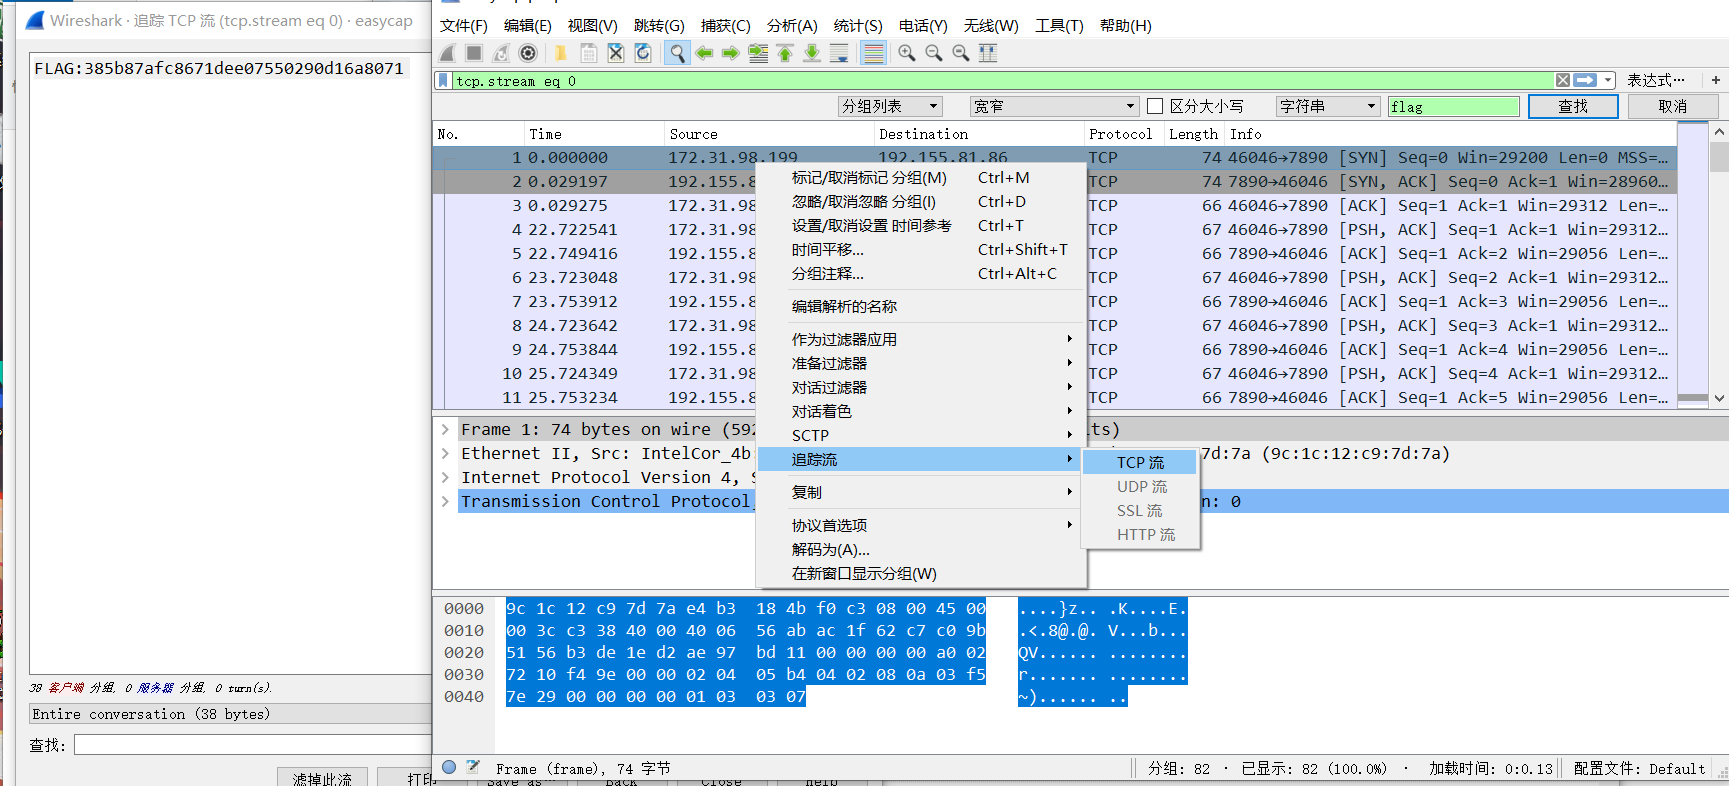Click the go to specified packet icon
This screenshot has width=1729, height=786.
point(758,53)
